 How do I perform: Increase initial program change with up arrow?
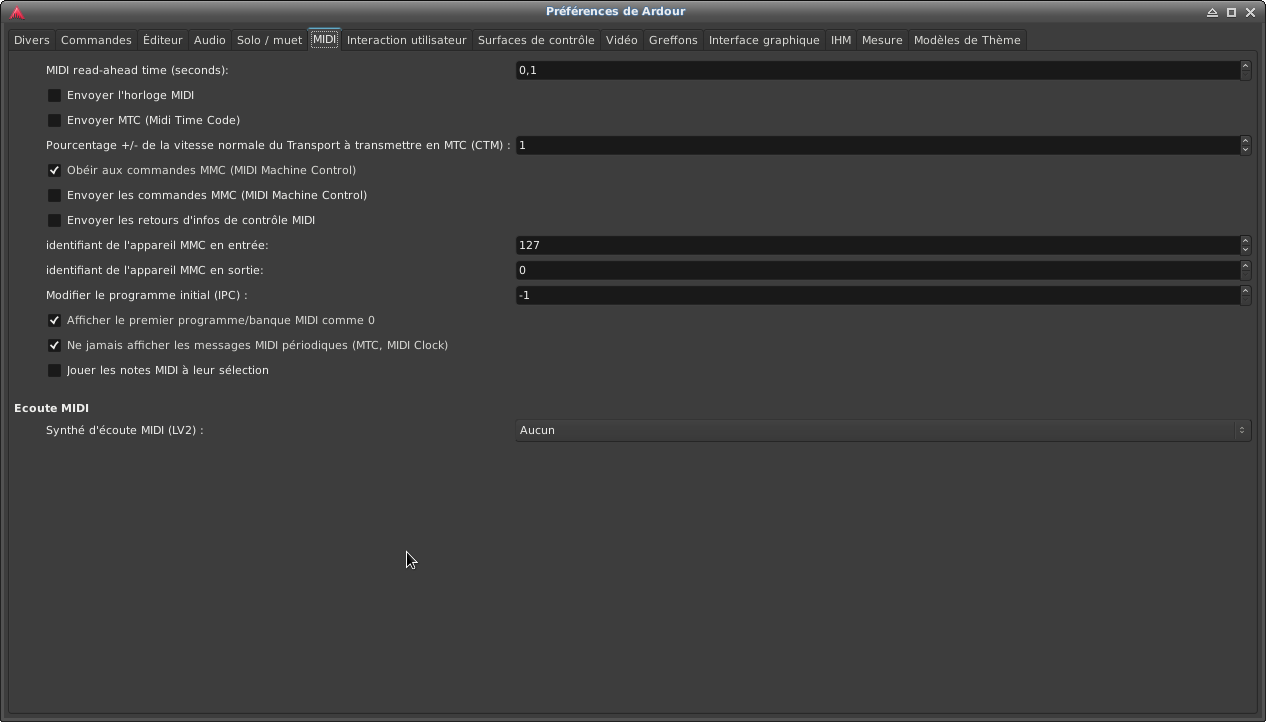1245,291
